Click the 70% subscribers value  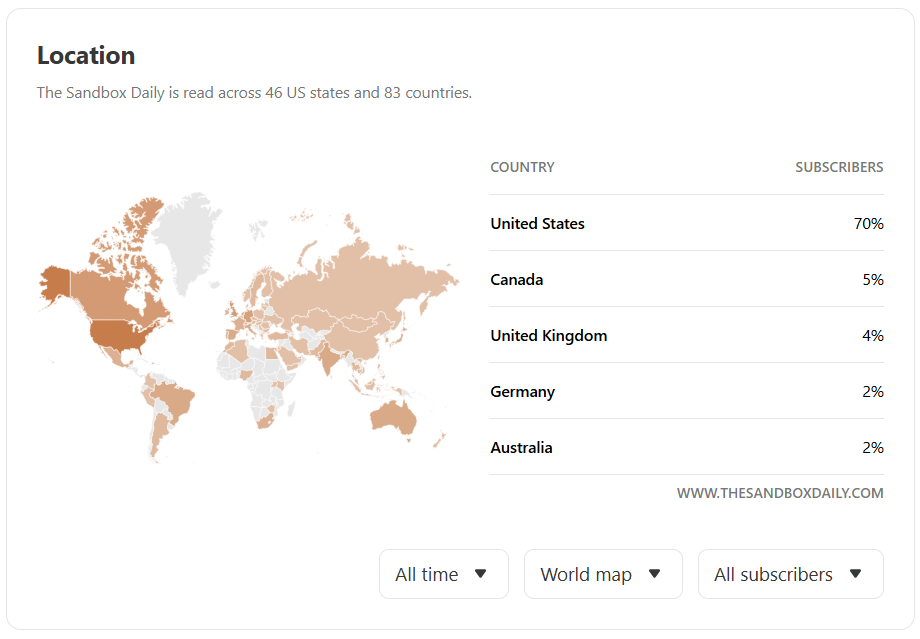(868, 224)
